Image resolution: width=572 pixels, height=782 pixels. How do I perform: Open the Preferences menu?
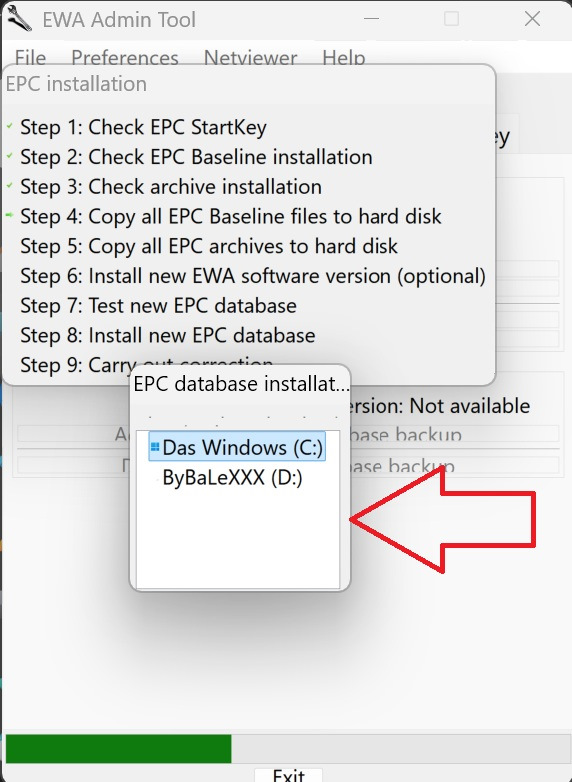[125, 57]
